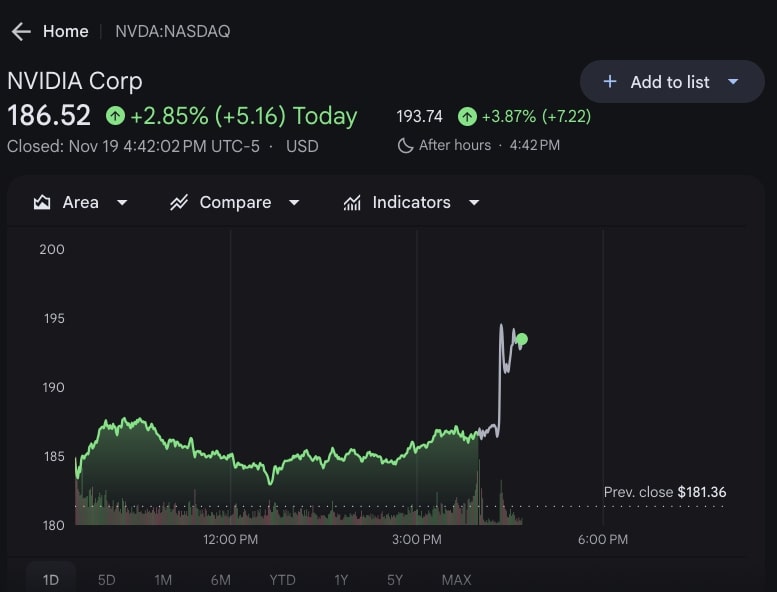777x592 pixels.
Task: Expand the Area dropdown arrow
Action: 122,203
